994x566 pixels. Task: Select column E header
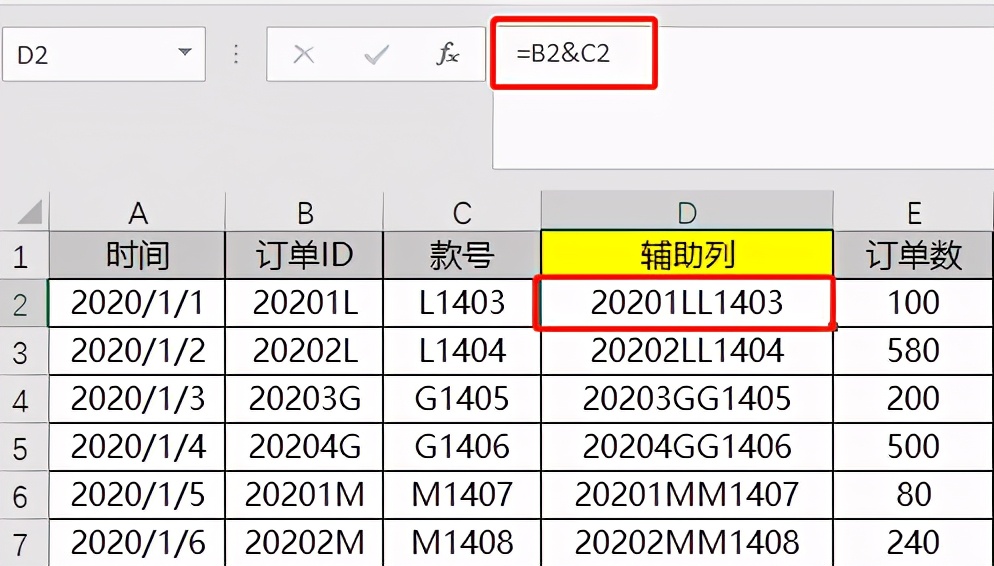click(913, 212)
